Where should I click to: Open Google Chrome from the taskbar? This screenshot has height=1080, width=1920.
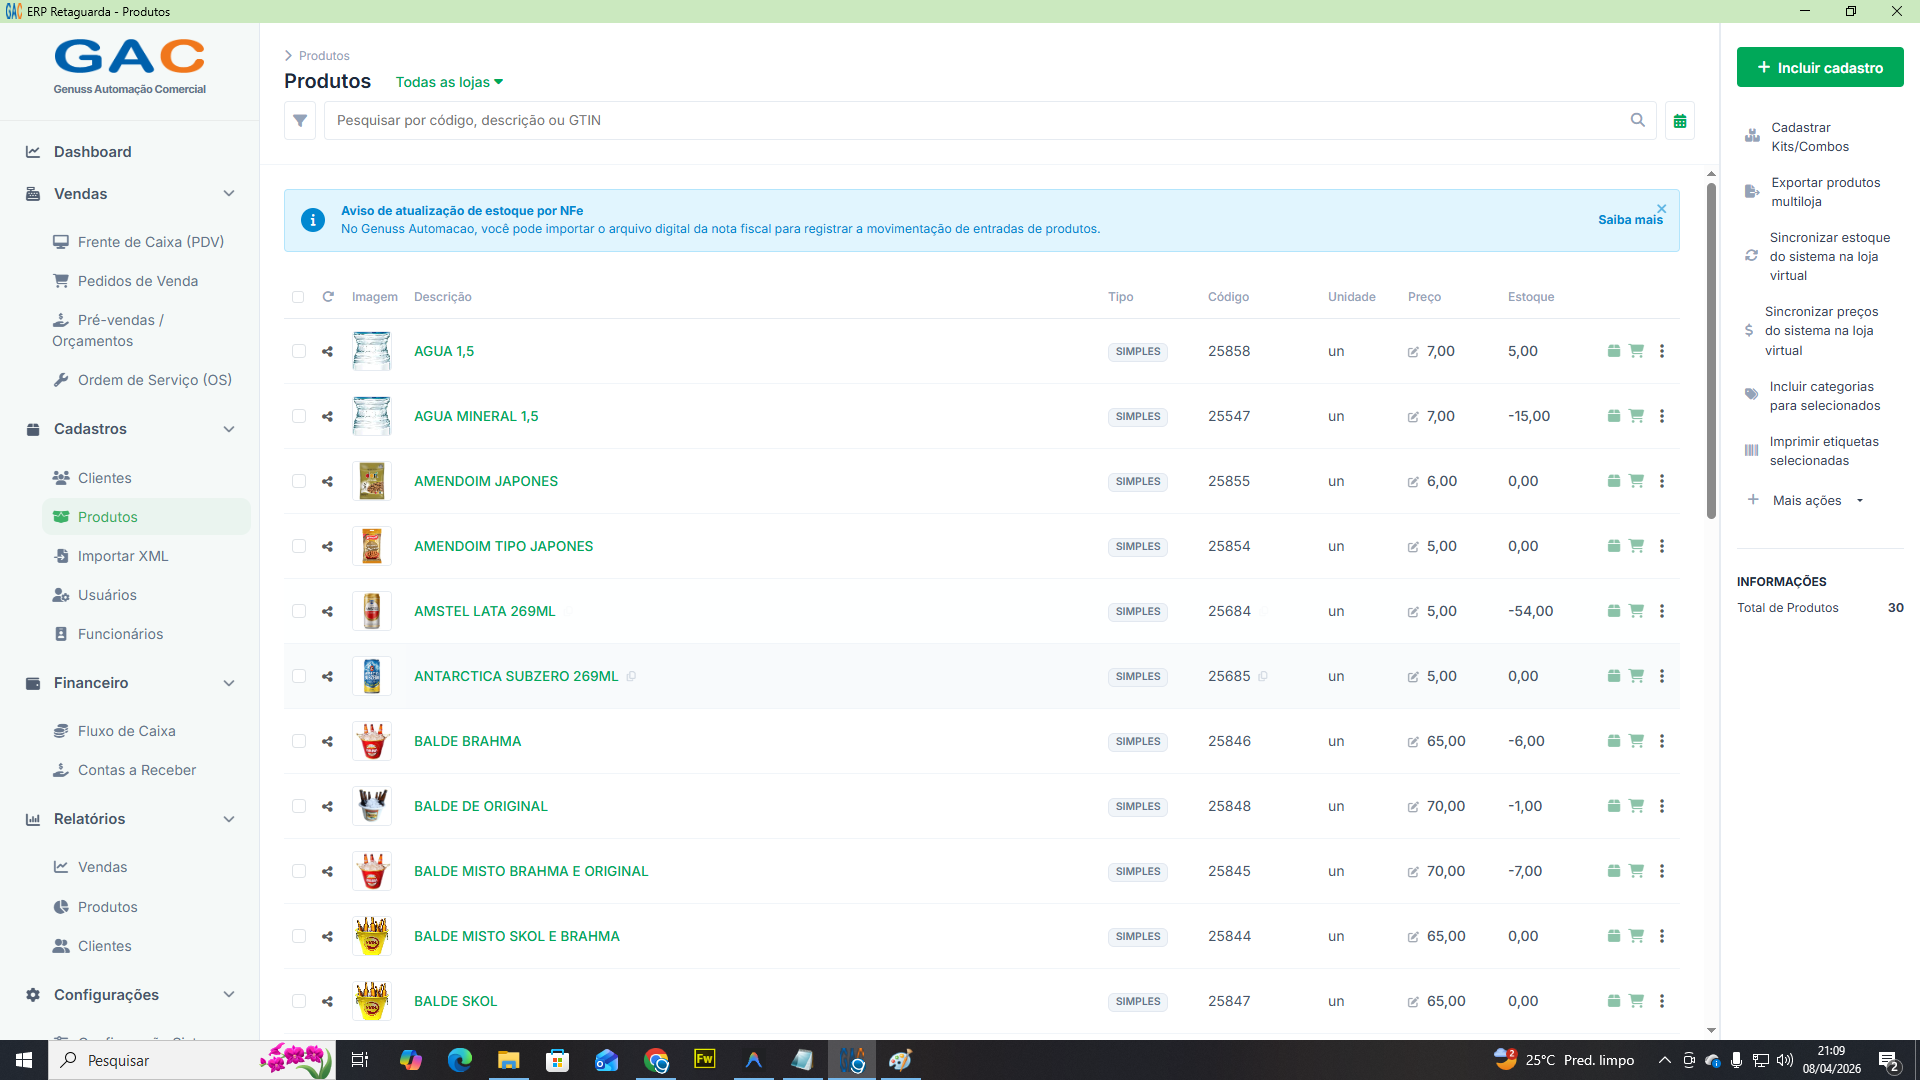tap(656, 1060)
